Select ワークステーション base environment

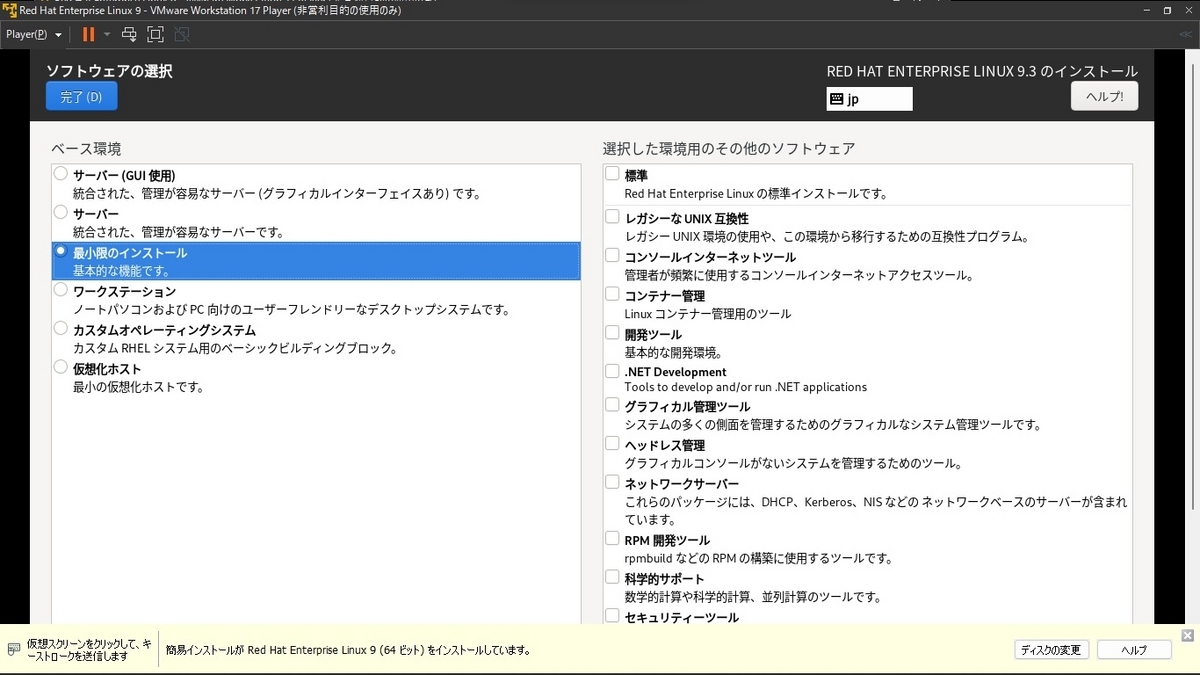click(x=61, y=290)
